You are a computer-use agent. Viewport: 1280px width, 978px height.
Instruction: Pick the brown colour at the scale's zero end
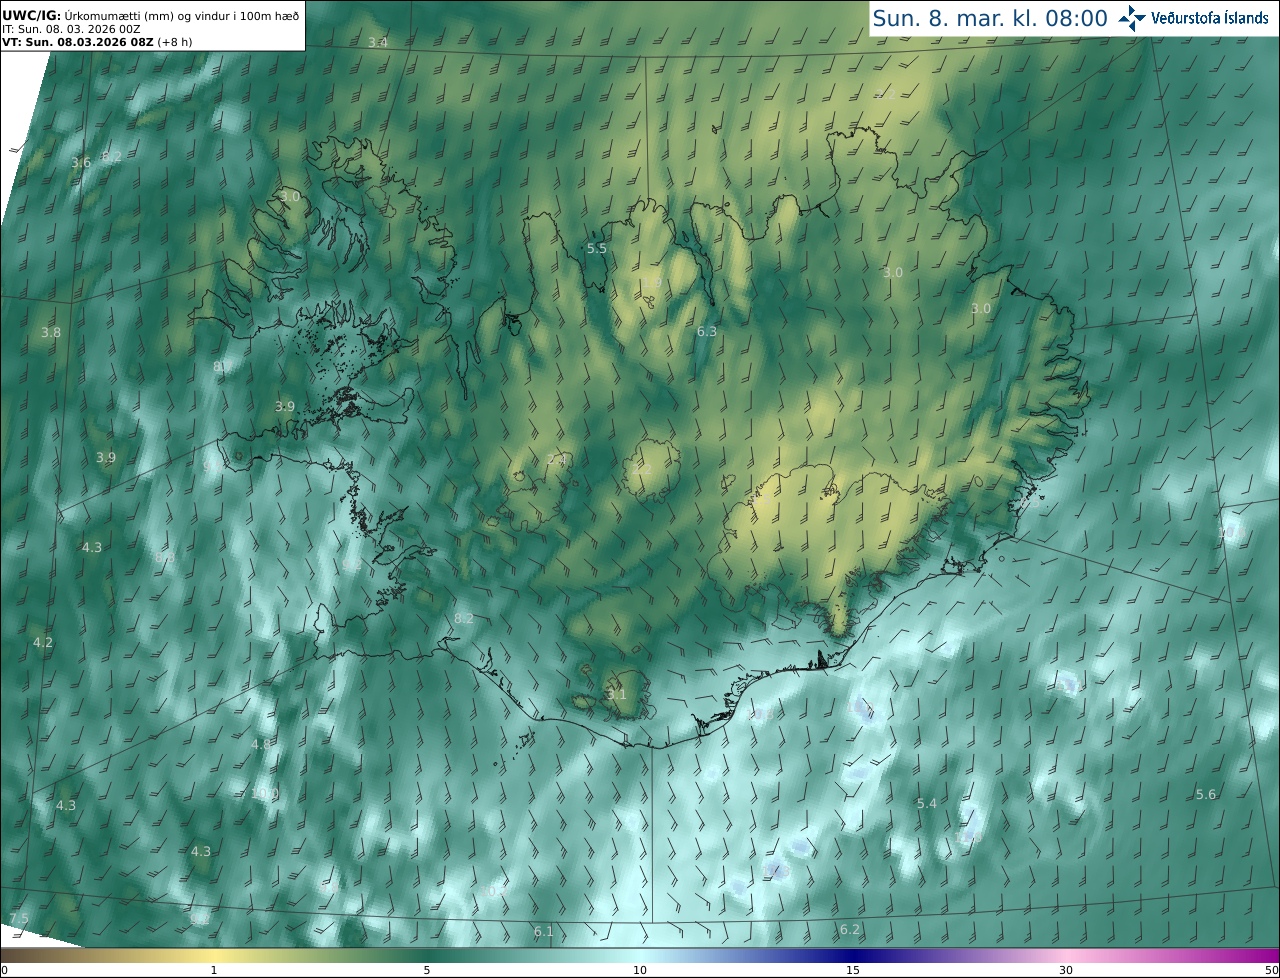coord(4,955)
